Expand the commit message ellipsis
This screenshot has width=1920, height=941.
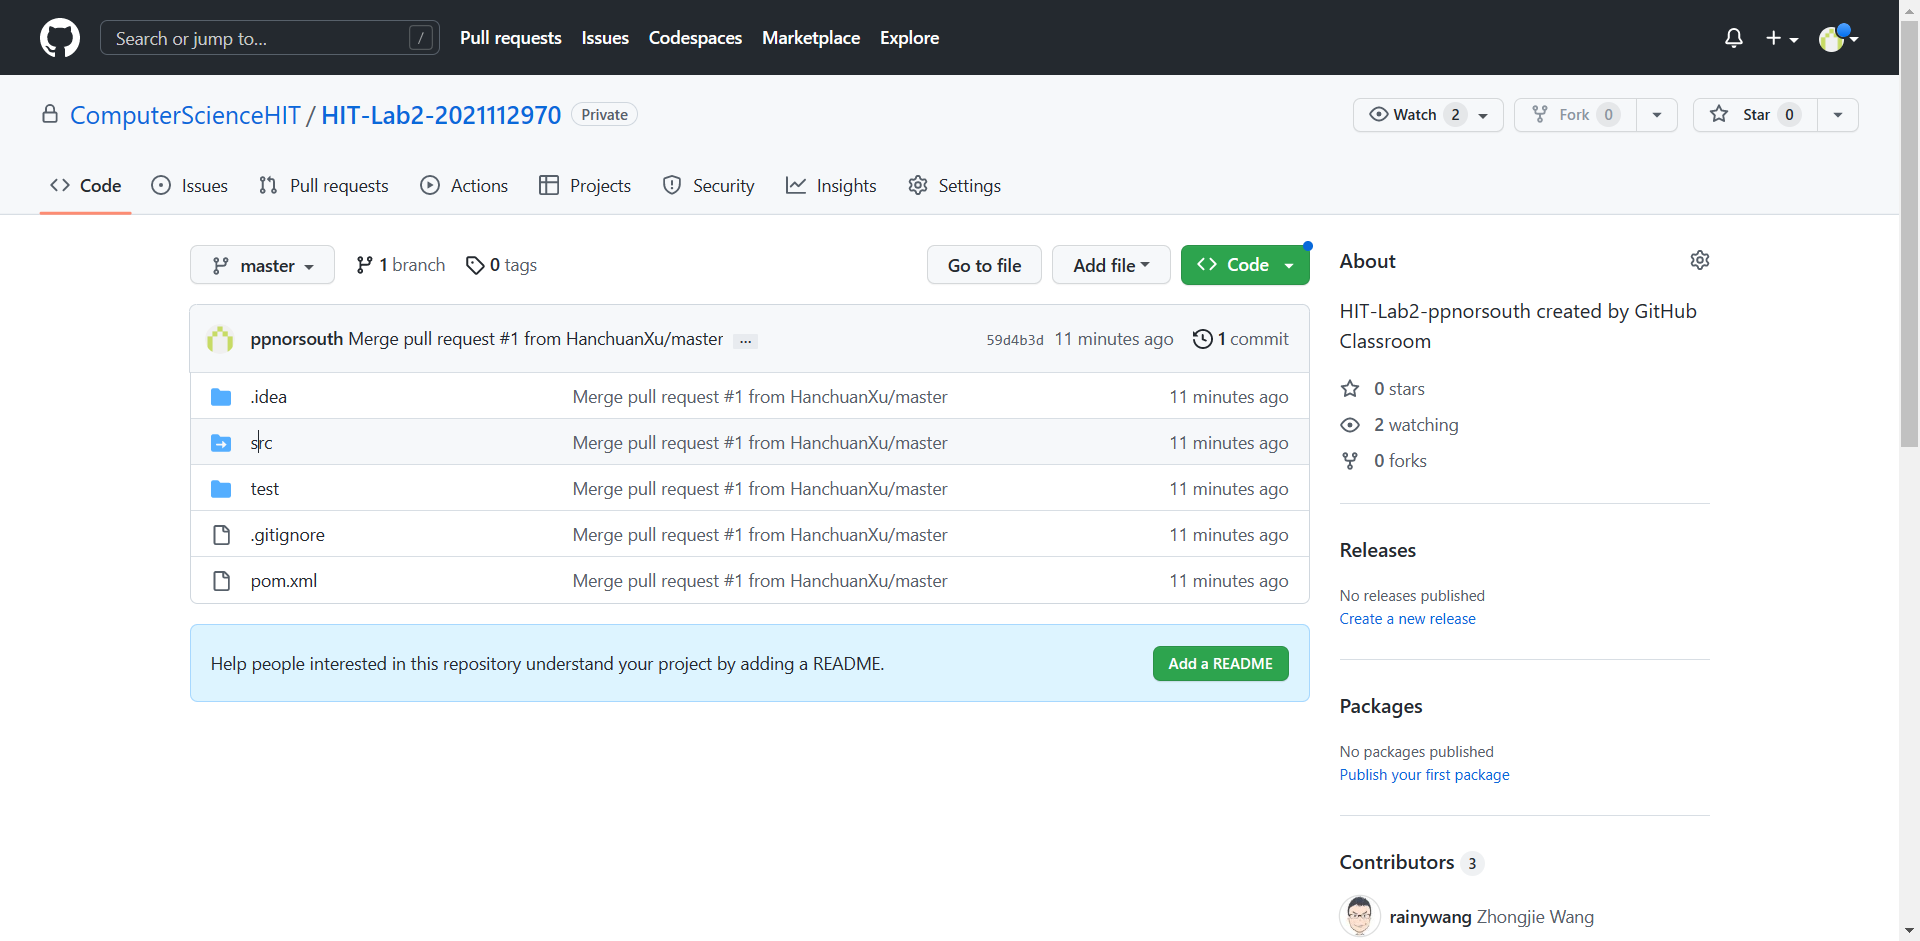745,340
